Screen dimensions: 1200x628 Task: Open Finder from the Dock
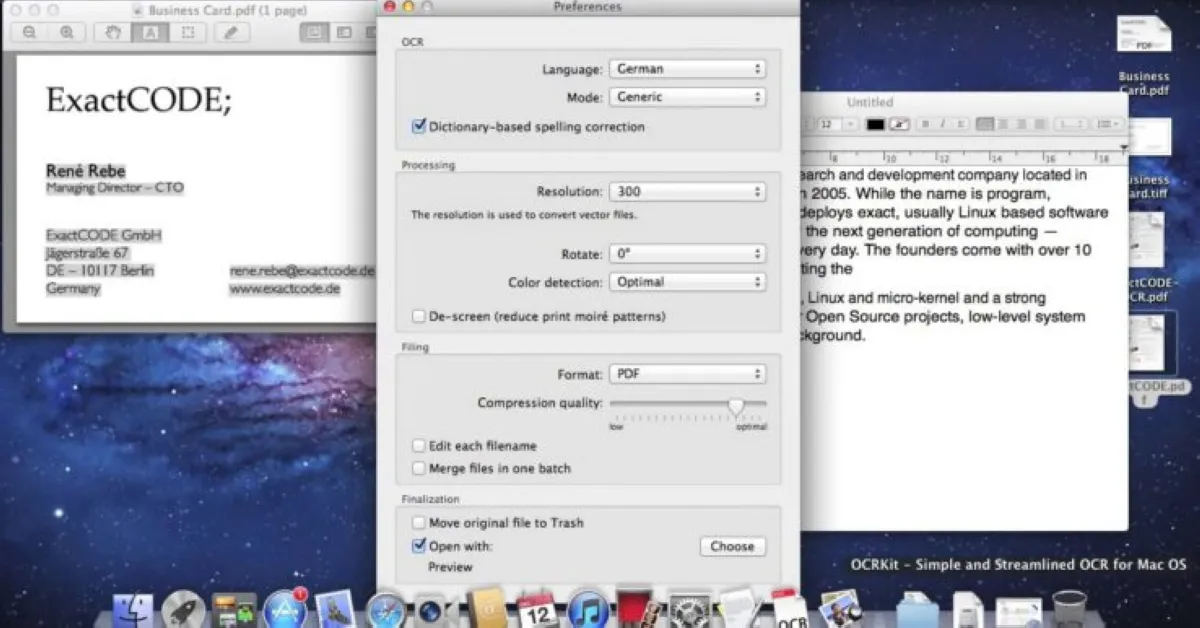(x=133, y=610)
